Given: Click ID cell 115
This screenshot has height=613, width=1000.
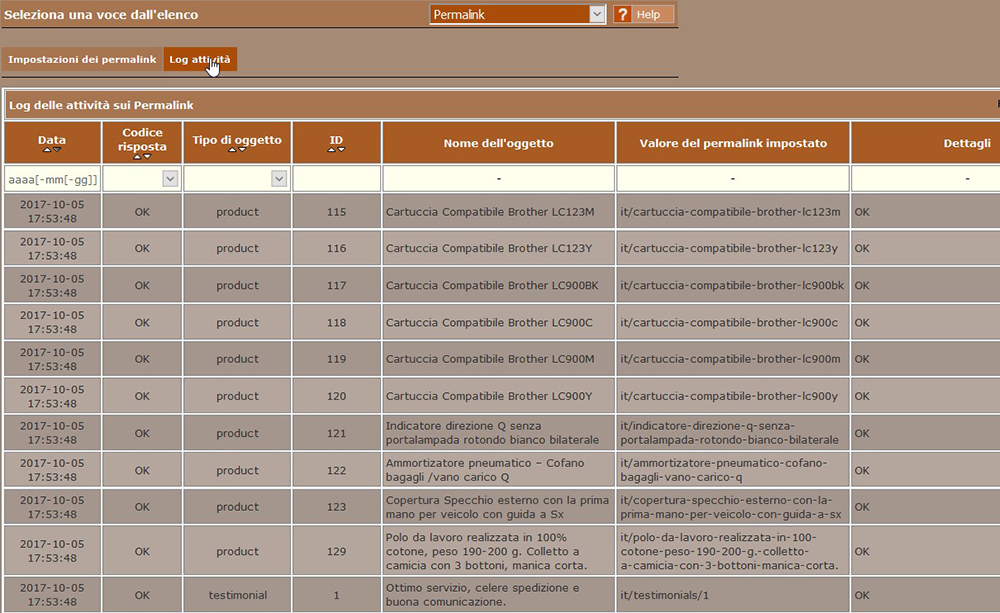Looking at the screenshot, I should coord(337,212).
